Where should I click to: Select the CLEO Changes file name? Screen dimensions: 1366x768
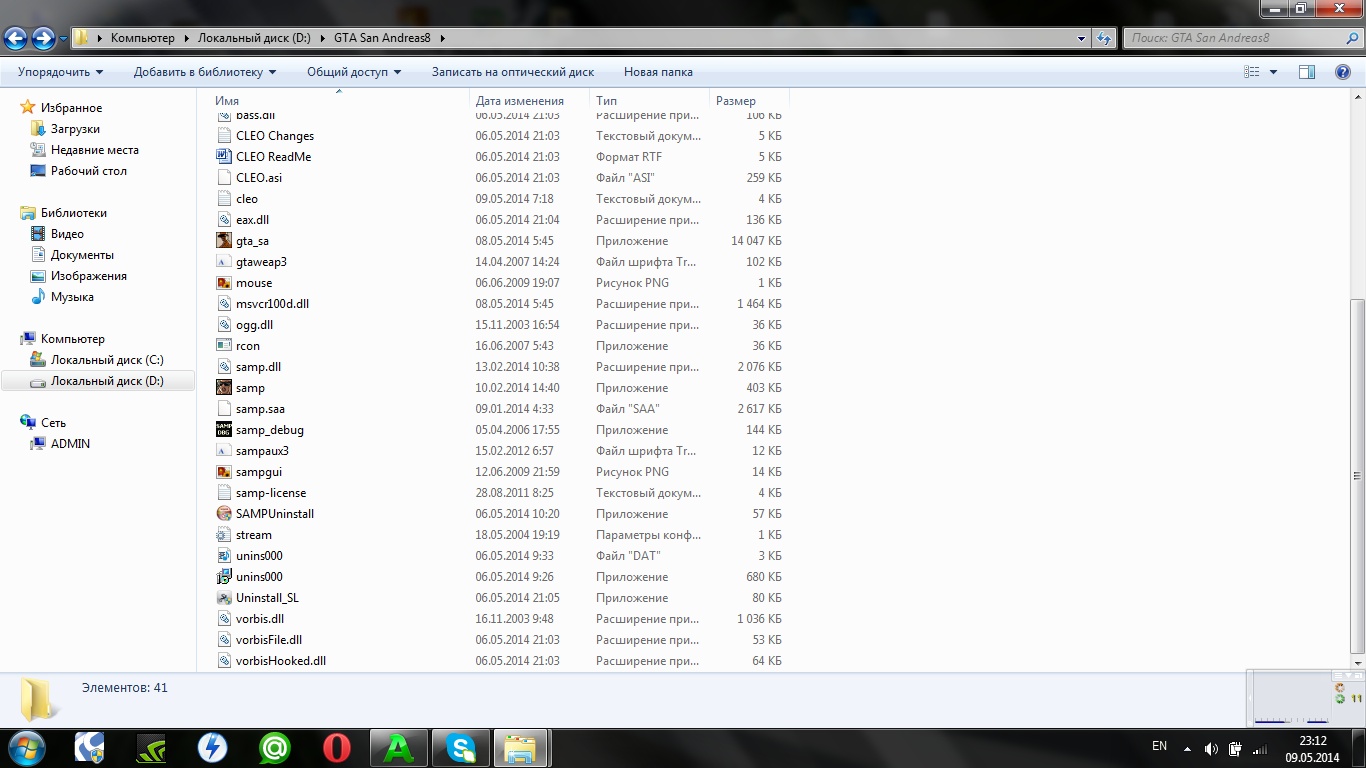(x=275, y=136)
